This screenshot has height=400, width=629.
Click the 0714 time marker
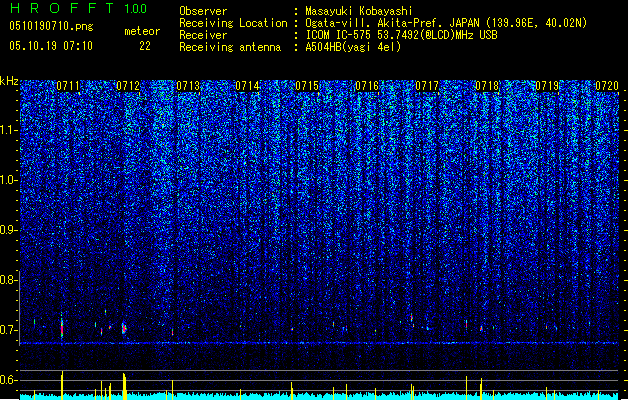coord(248,85)
